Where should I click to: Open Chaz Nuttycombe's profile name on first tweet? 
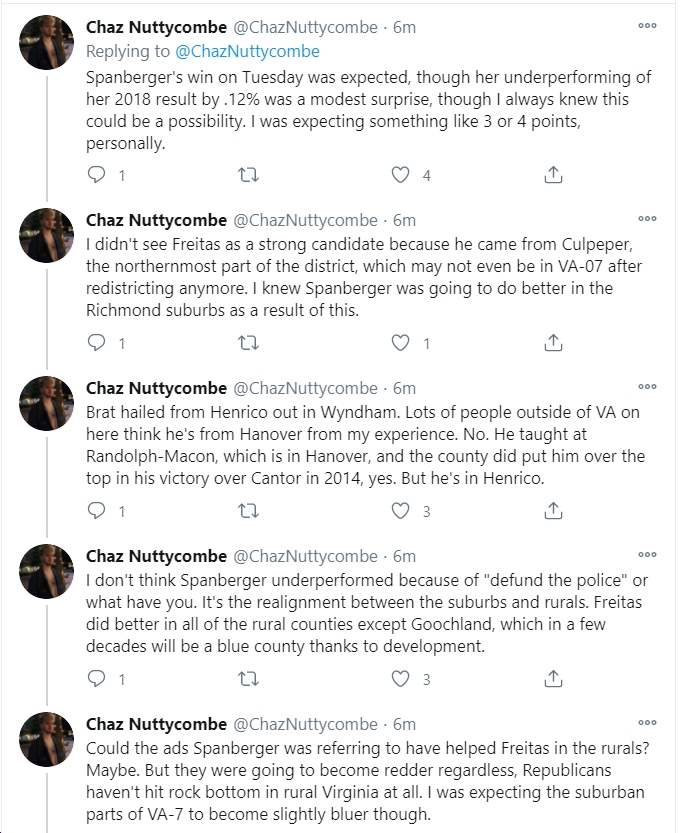[x=156, y=27]
